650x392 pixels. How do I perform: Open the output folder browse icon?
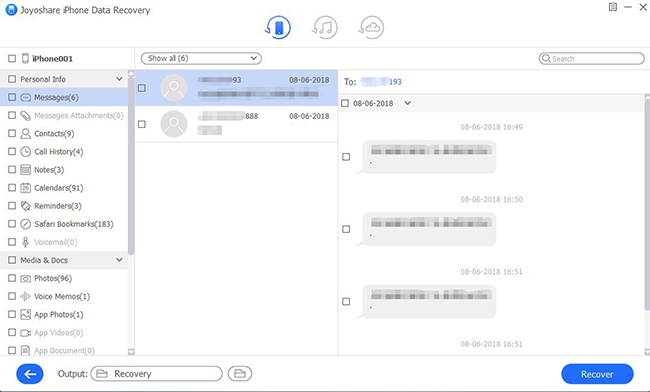240,374
